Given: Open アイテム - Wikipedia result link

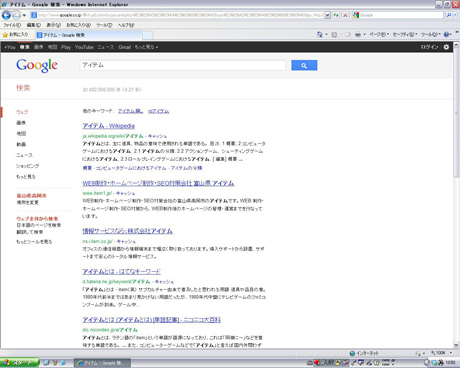Looking at the screenshot, I should coord(109,126).
